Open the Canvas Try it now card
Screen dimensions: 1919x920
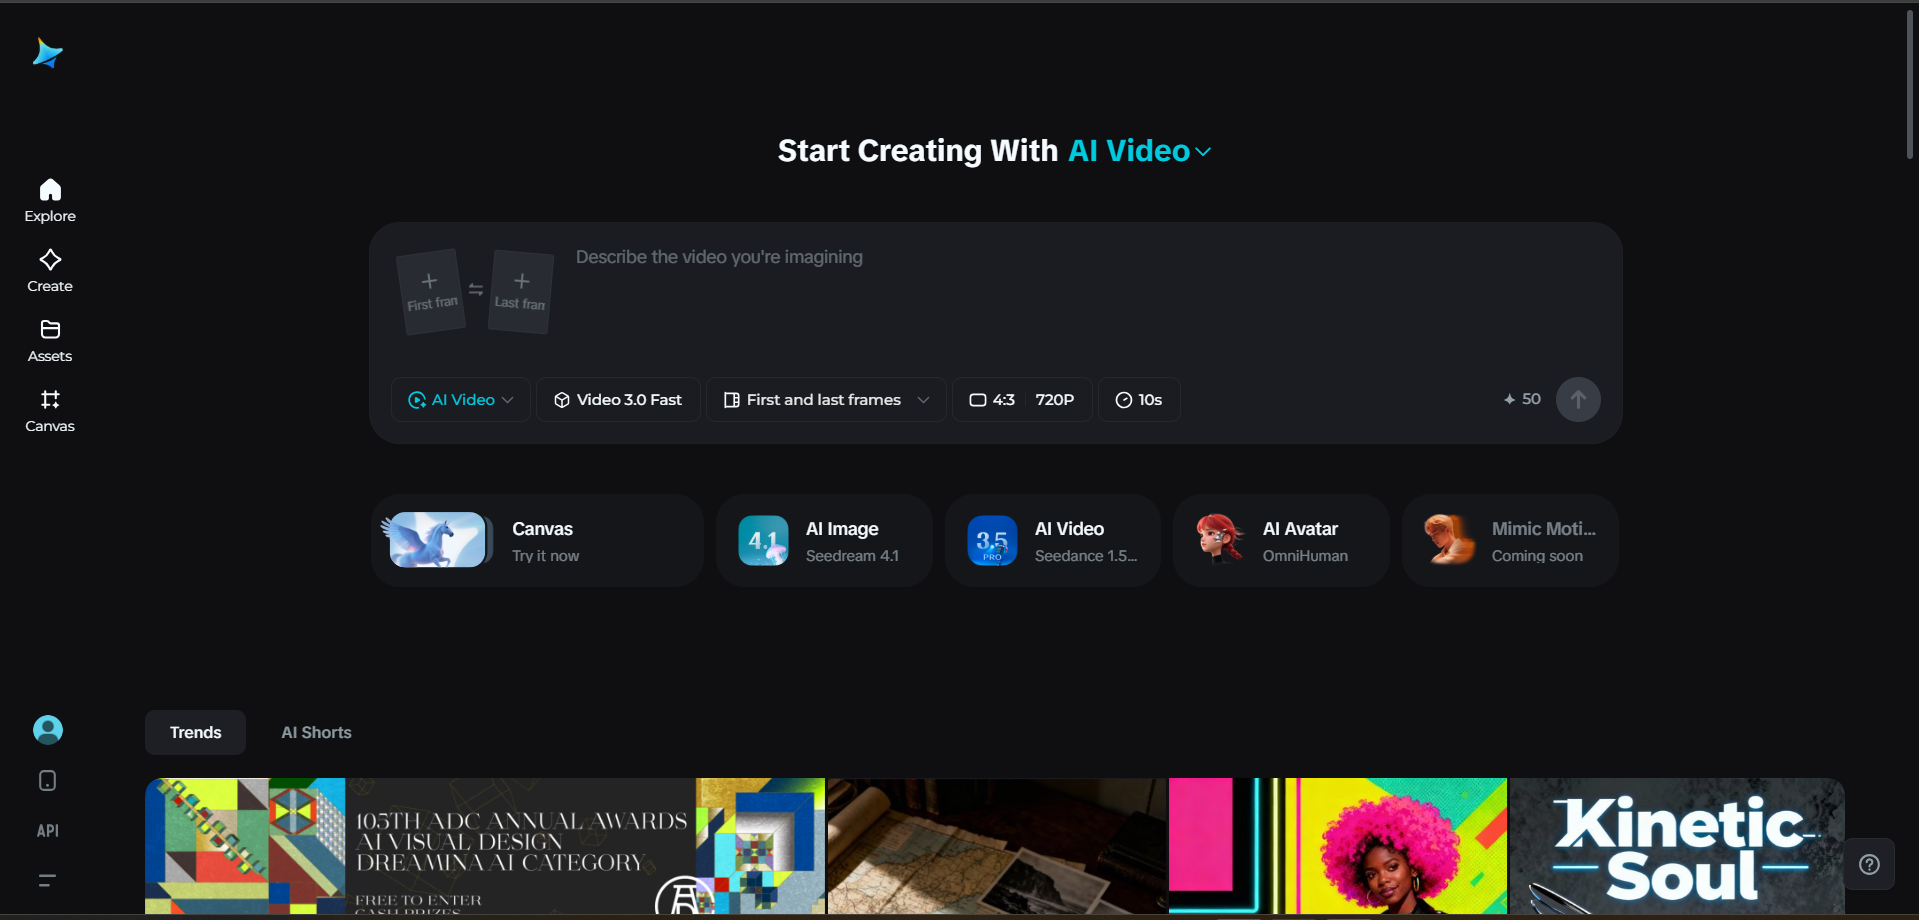pos(538,541)
